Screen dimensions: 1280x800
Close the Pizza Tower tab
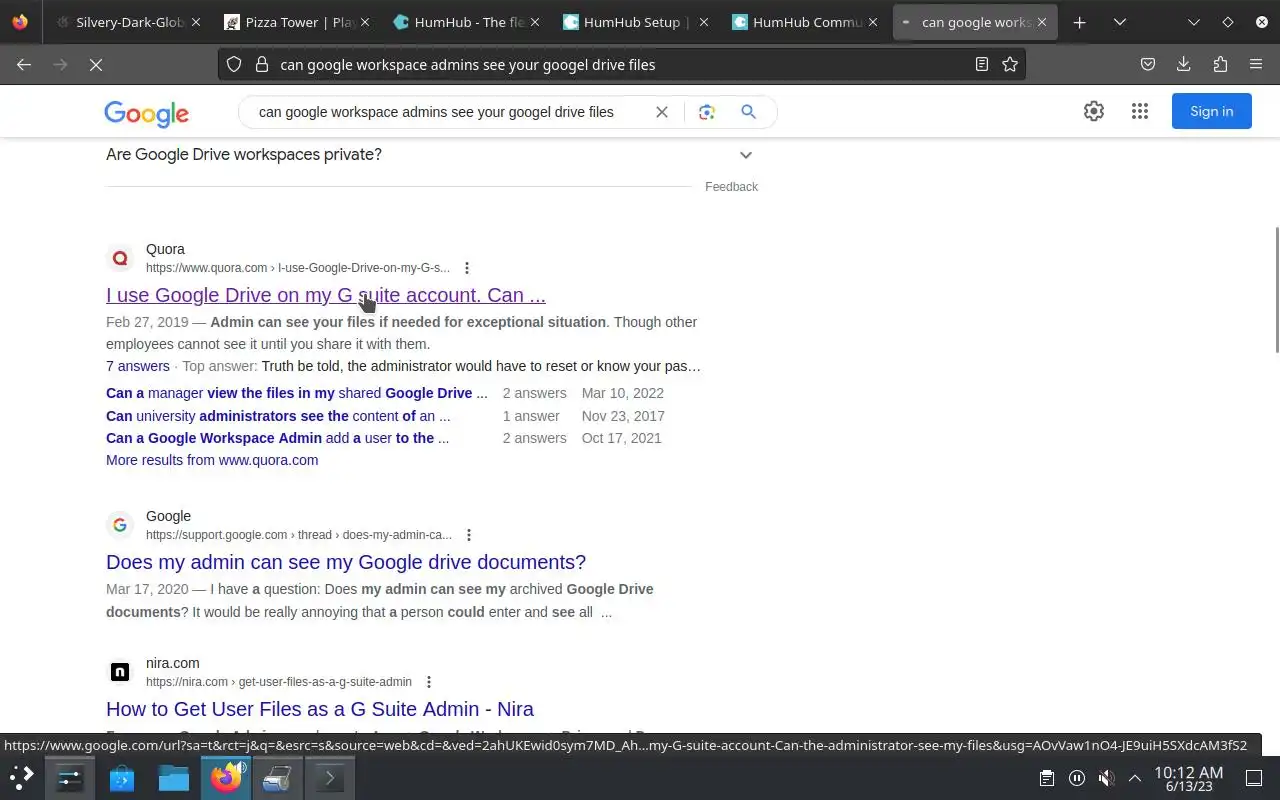364,22
